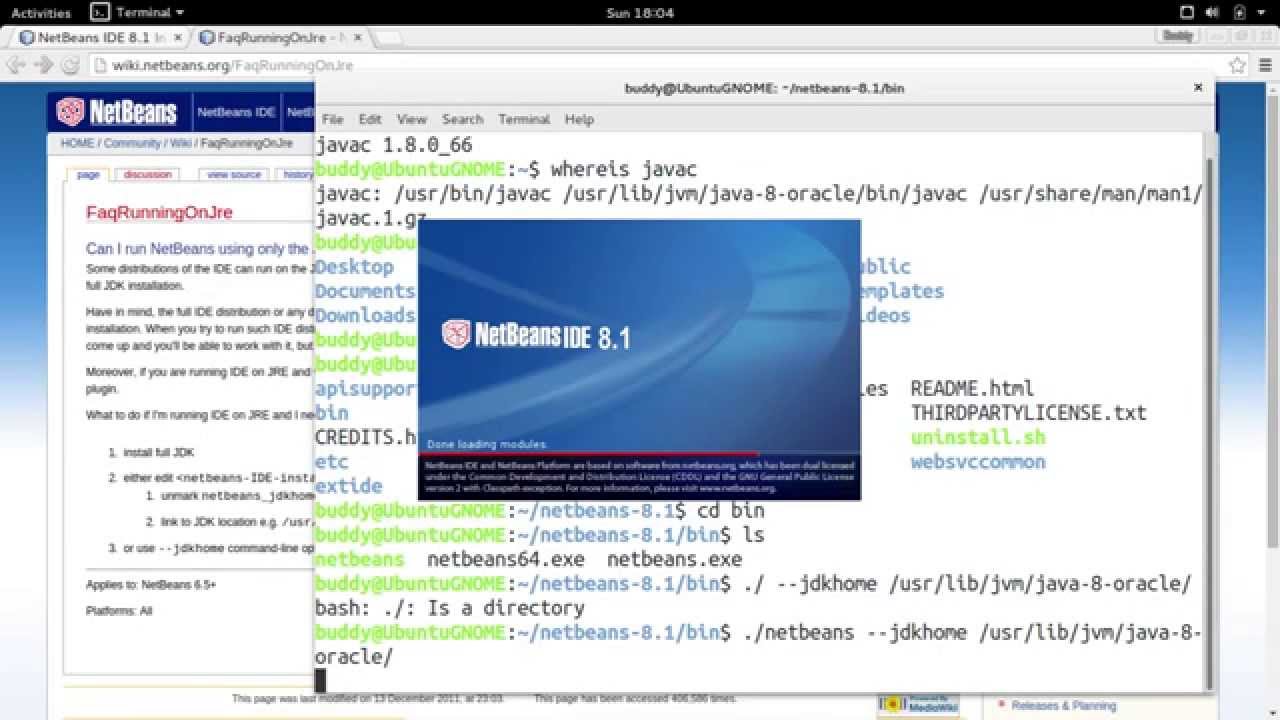1280x720 pixels.
Task: Click the NetBeans splash loading progress bar
Action: point(639,453)
